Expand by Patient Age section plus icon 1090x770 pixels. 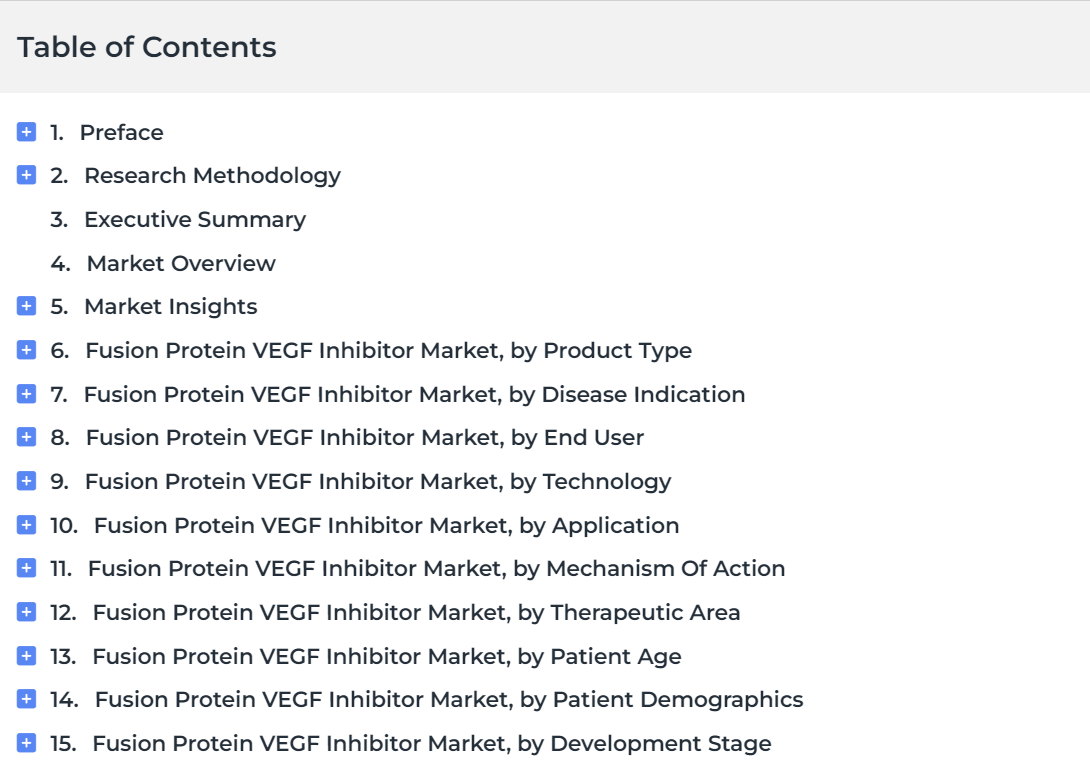(26, 655)
